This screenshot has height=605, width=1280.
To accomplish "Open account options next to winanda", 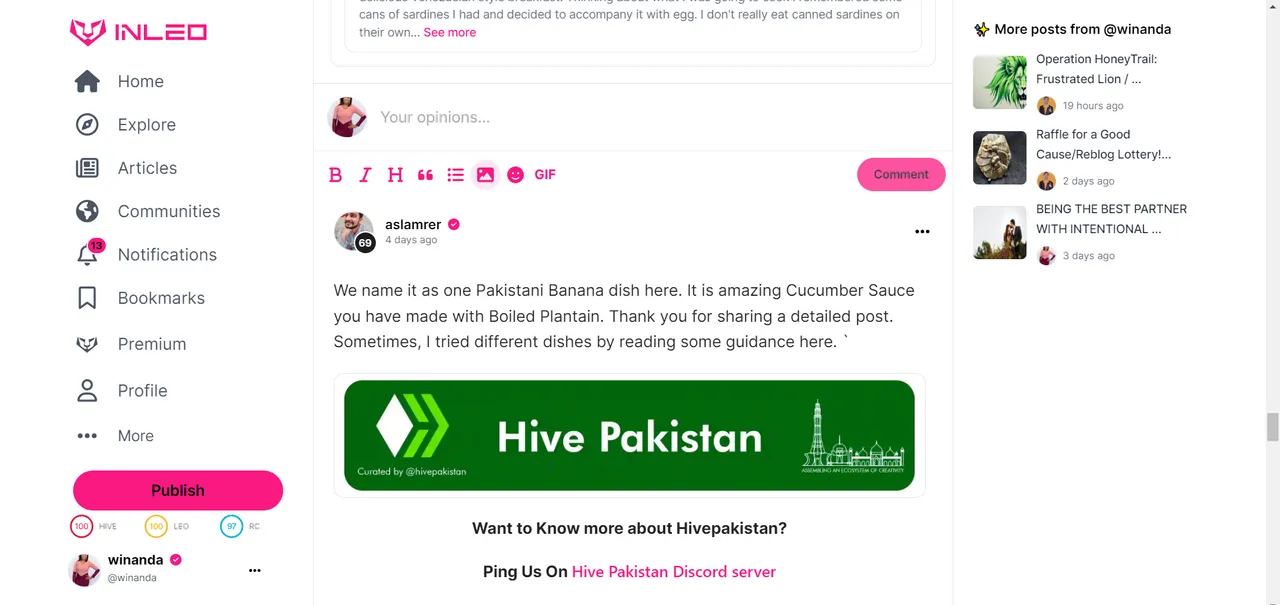I will click(x=254, y=570).
